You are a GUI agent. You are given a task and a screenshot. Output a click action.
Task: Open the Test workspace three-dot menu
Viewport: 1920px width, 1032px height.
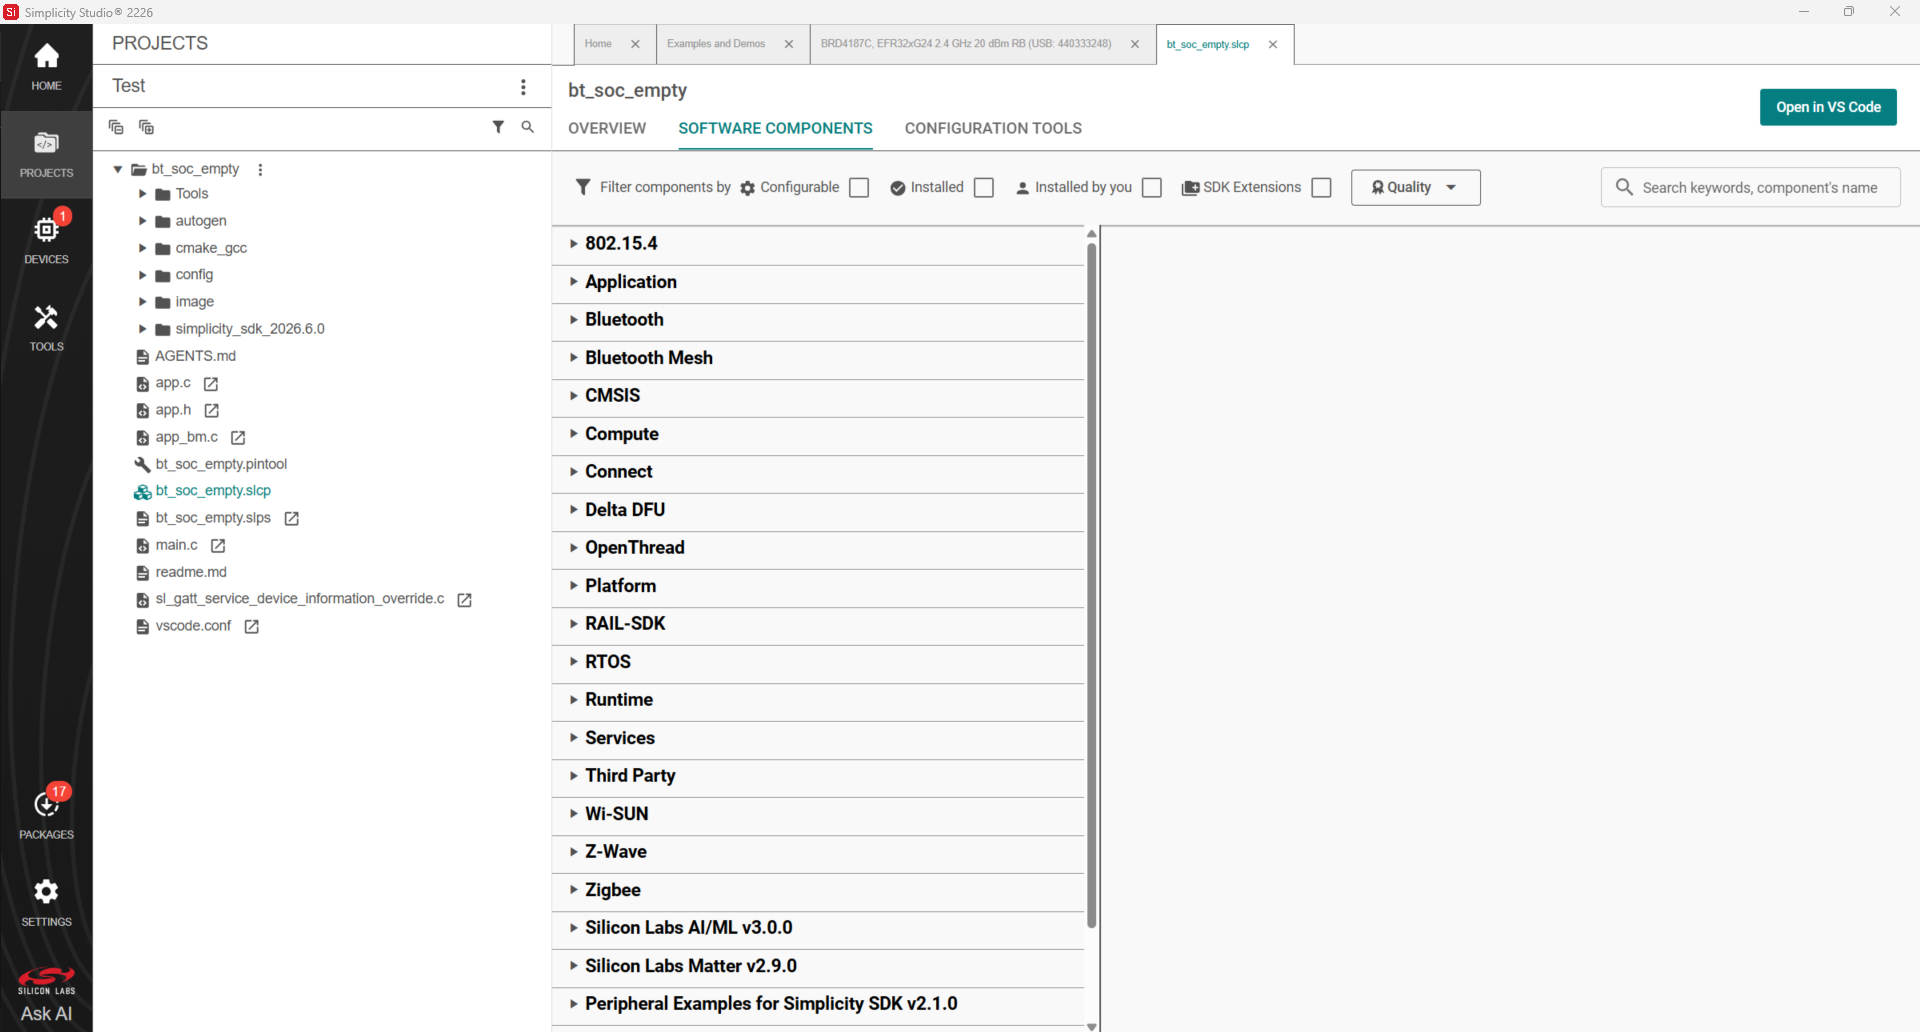click(523, 87)
